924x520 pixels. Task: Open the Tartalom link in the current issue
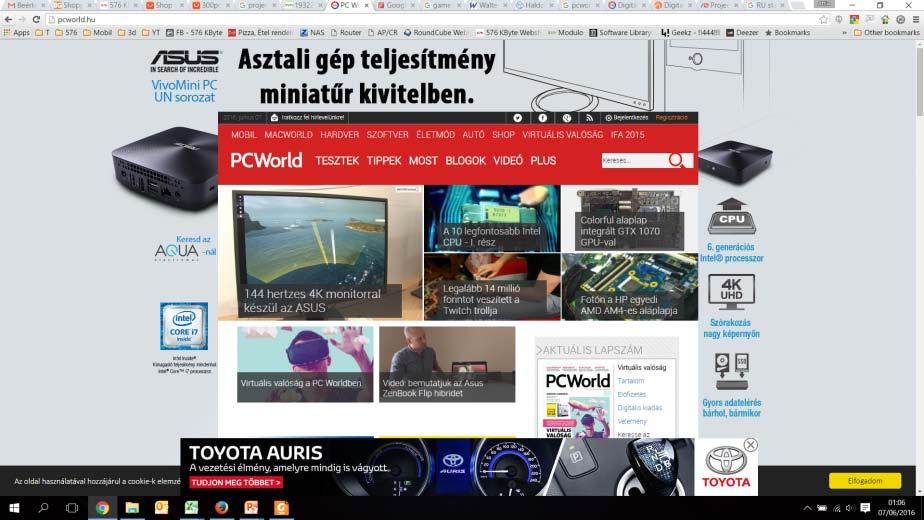click(631, 381)
